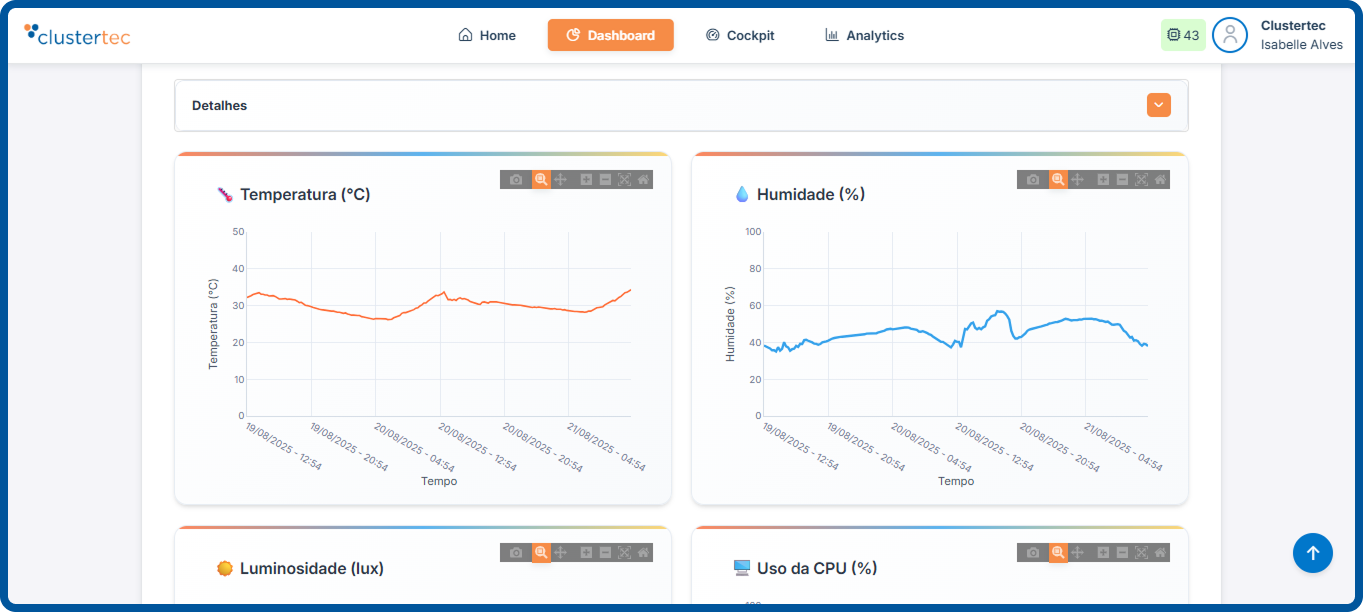
Task: Toggle the active zoom tool on Temperatura chart
Action: point(540,179)
